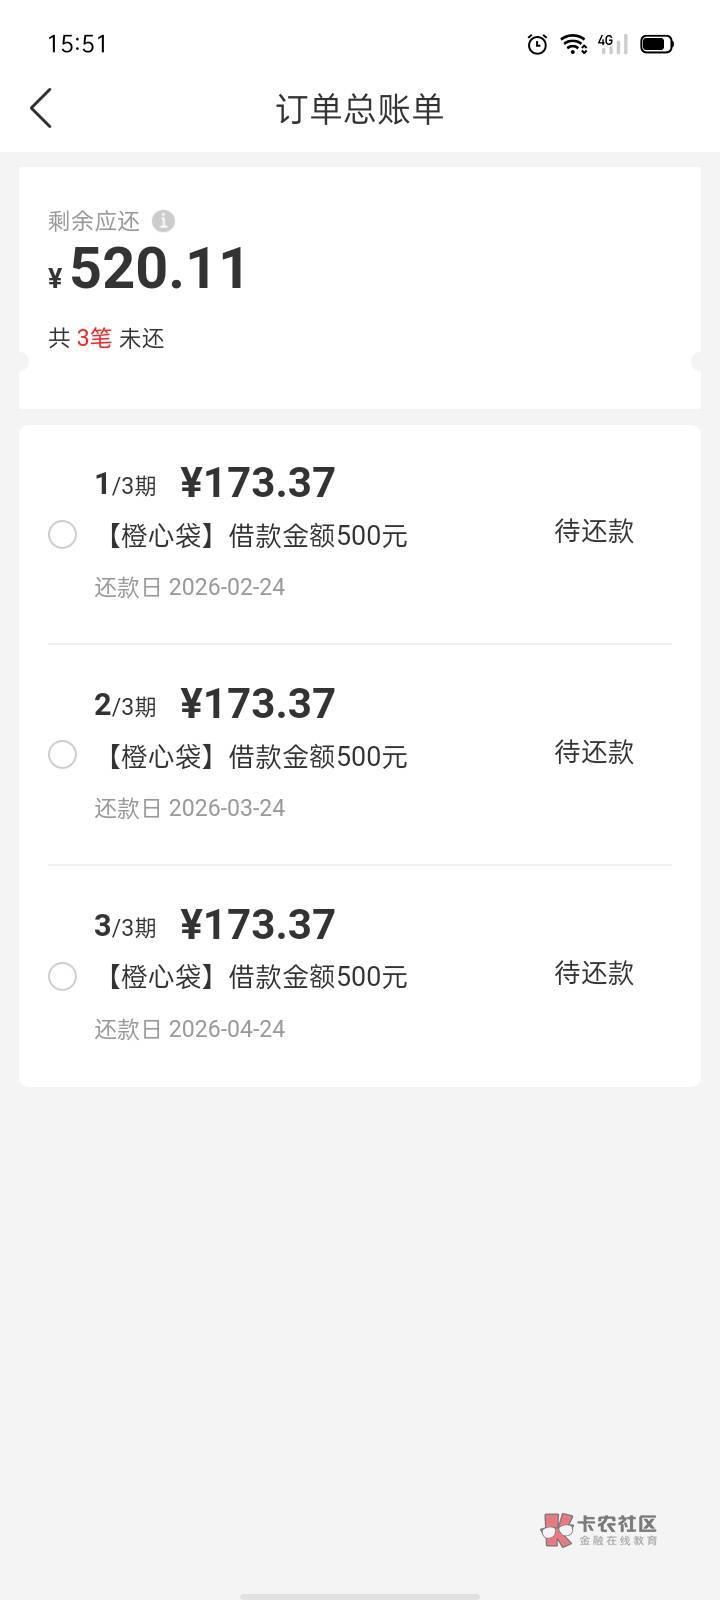Screen dimensions: 720x1600
Task: Tap the 4G signal indicator
Action: 612,44
